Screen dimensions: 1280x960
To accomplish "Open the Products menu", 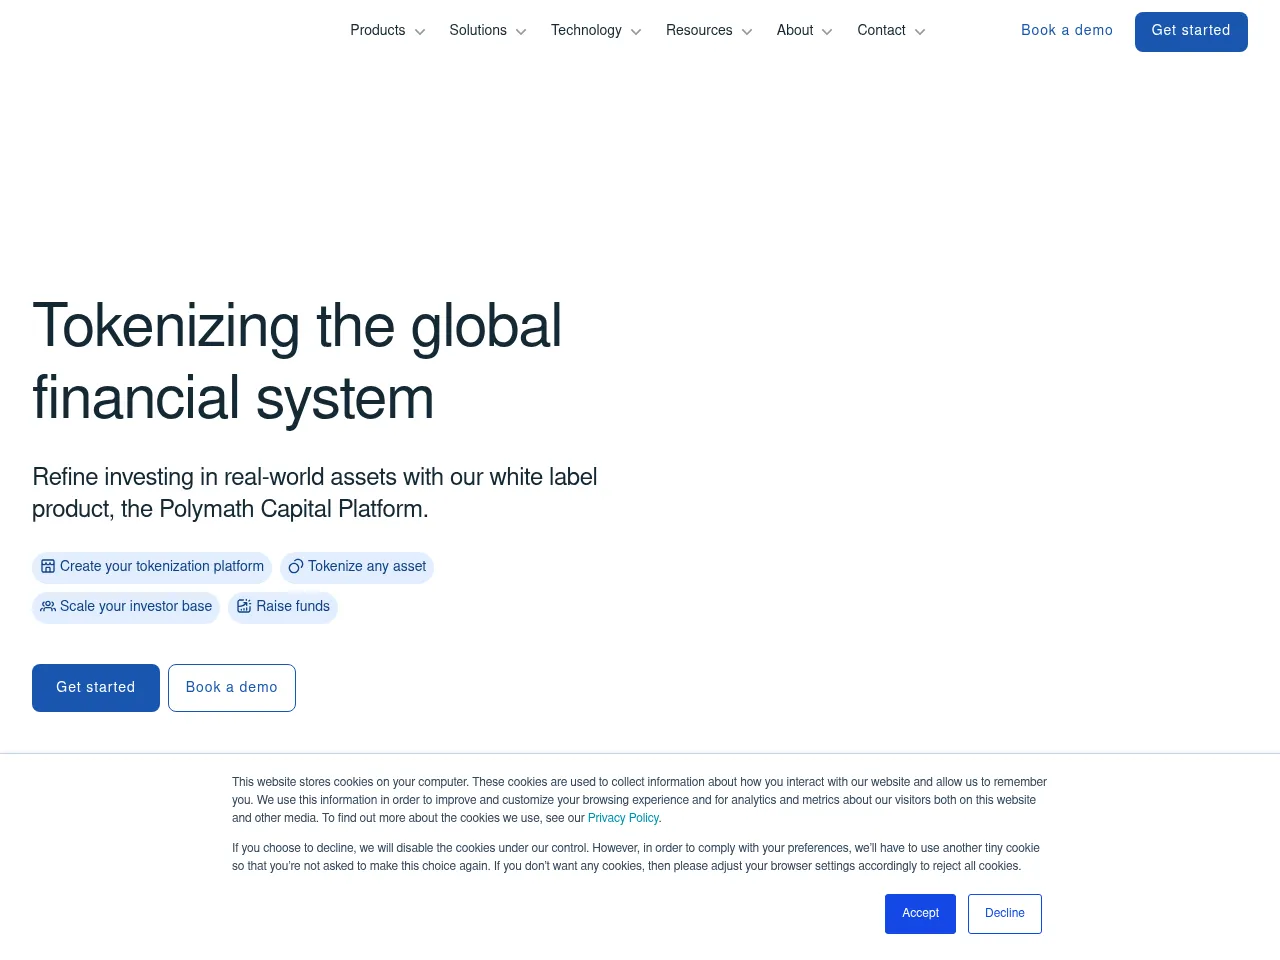I will pos(378,31).
